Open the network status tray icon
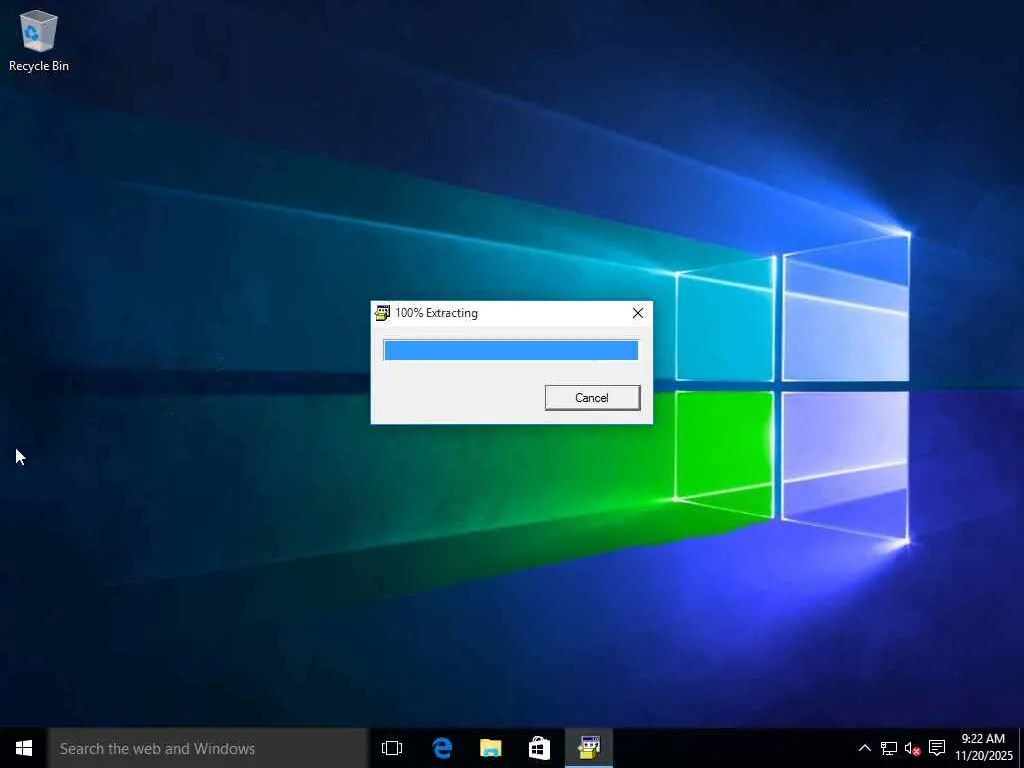Screen dimensions: 1024x768 (x=889, y=748)
